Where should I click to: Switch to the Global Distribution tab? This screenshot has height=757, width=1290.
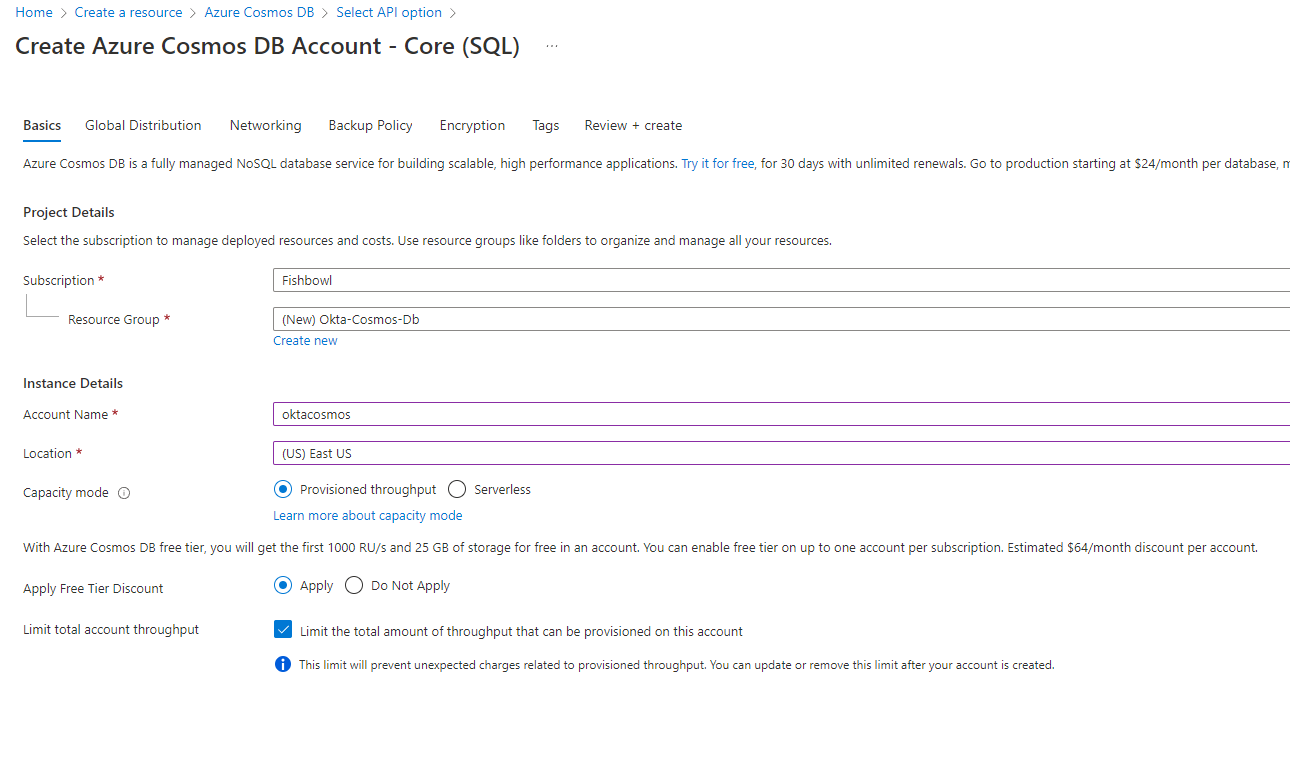(143, 126)
